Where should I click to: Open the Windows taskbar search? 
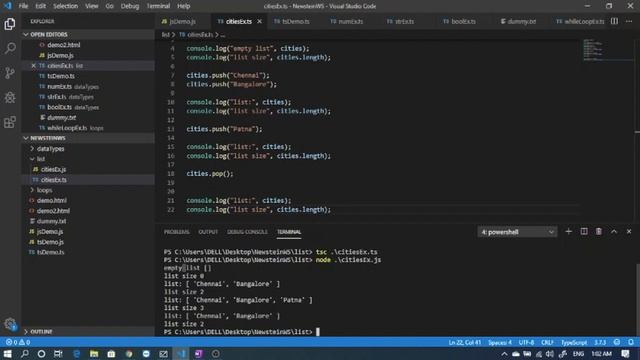(x=24, y=353)
